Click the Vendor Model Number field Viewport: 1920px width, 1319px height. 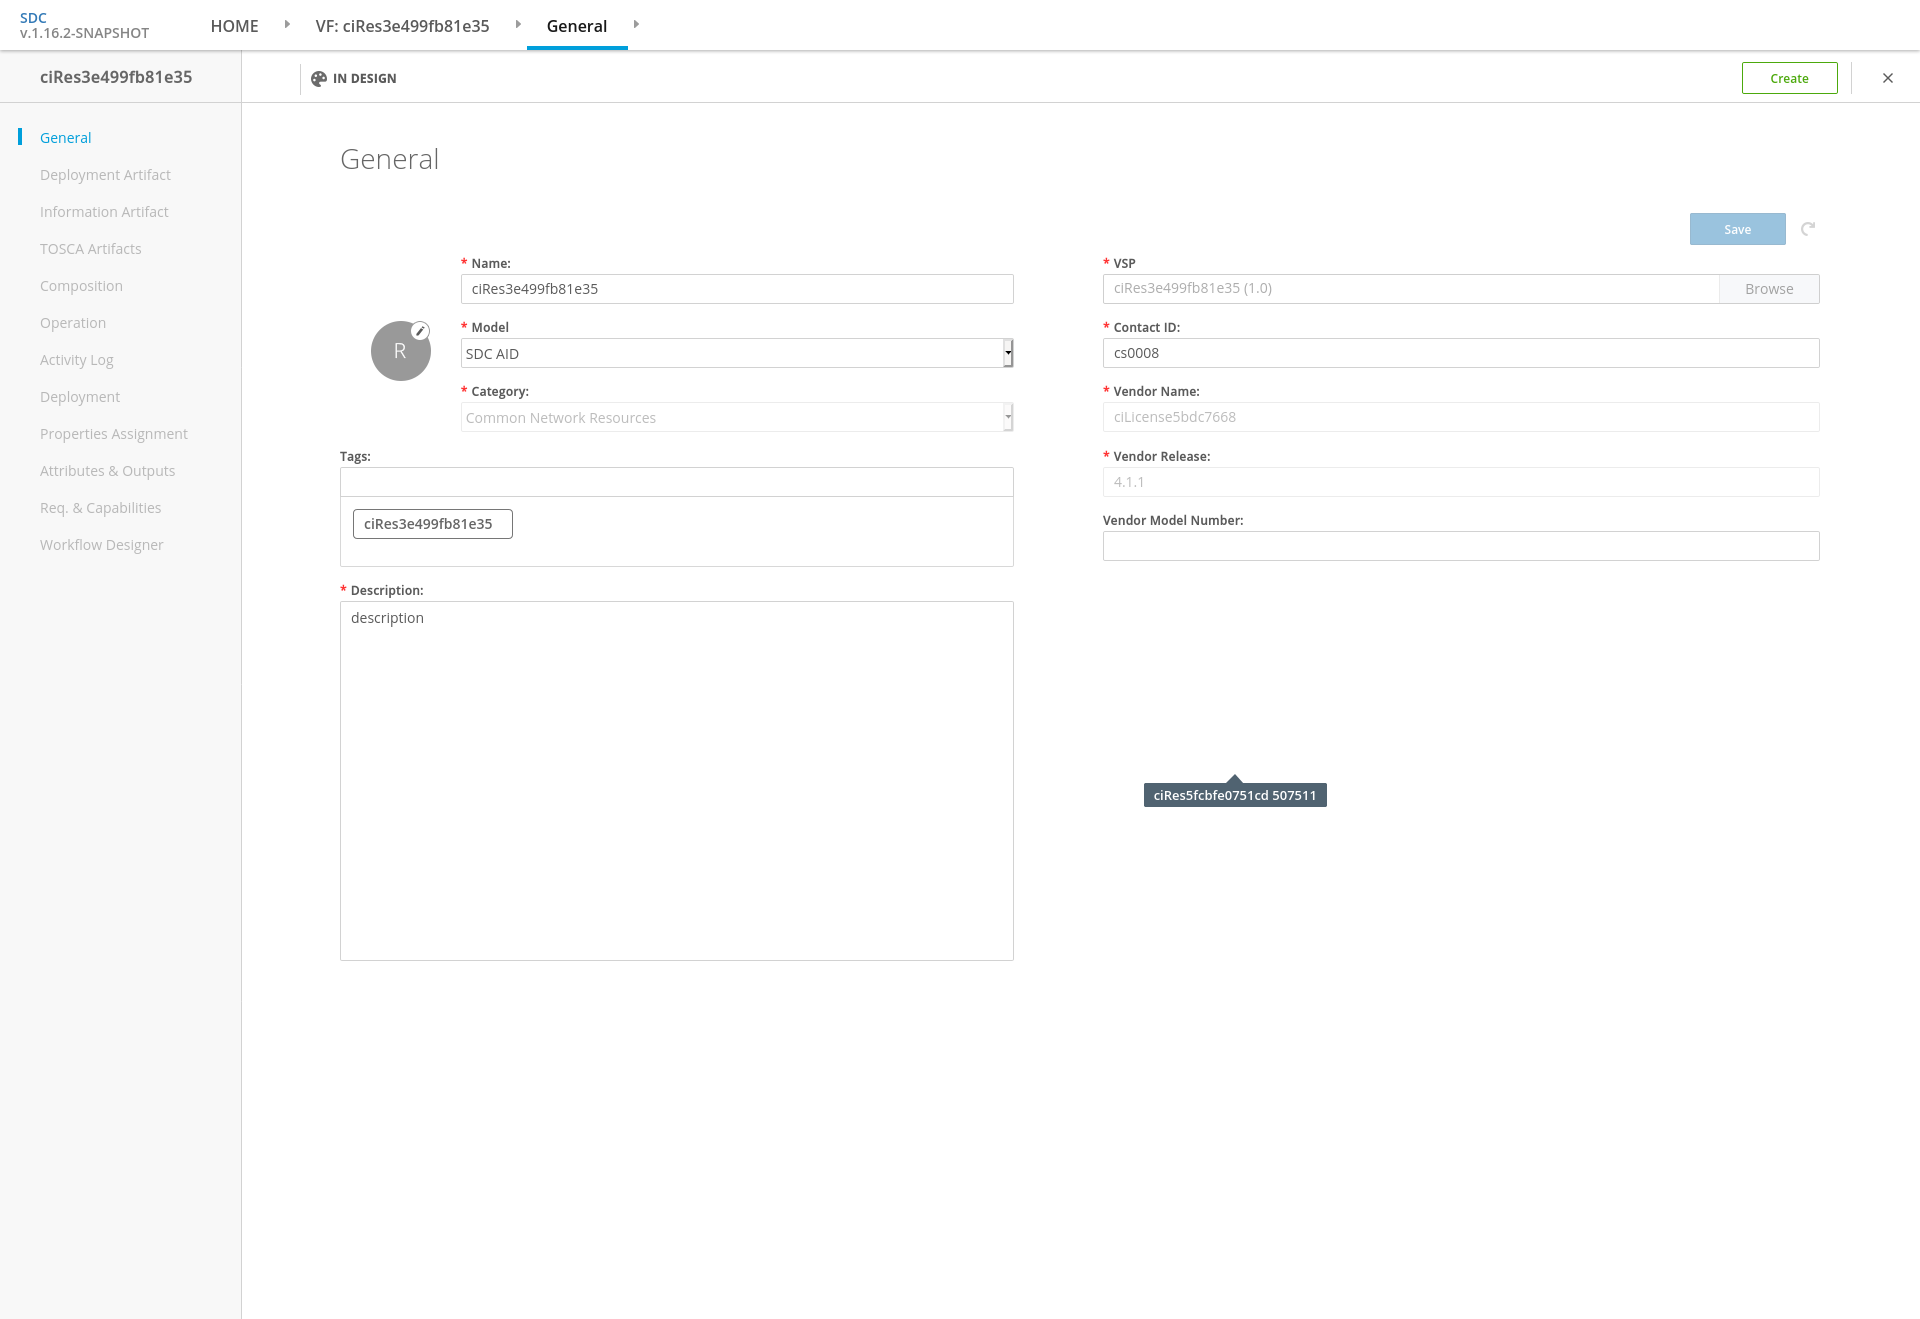click(1460, 546)
